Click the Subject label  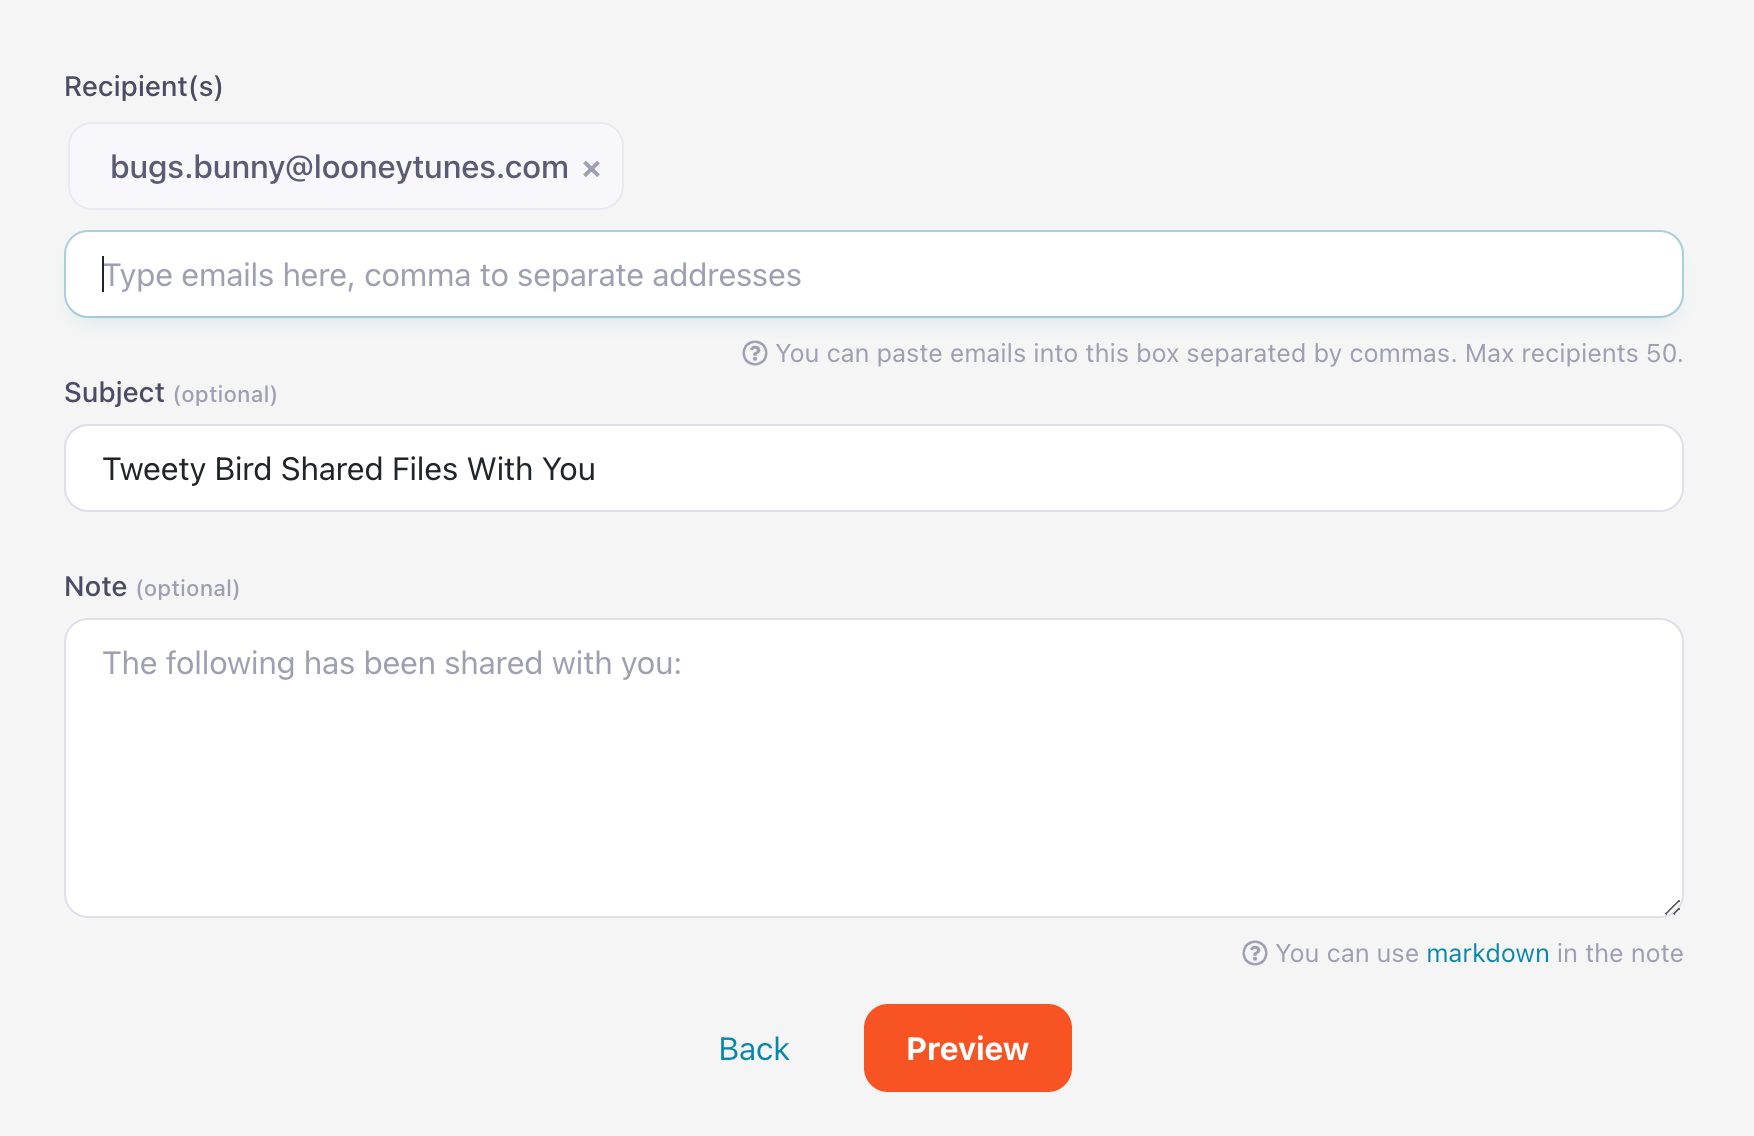coord(114,393)
